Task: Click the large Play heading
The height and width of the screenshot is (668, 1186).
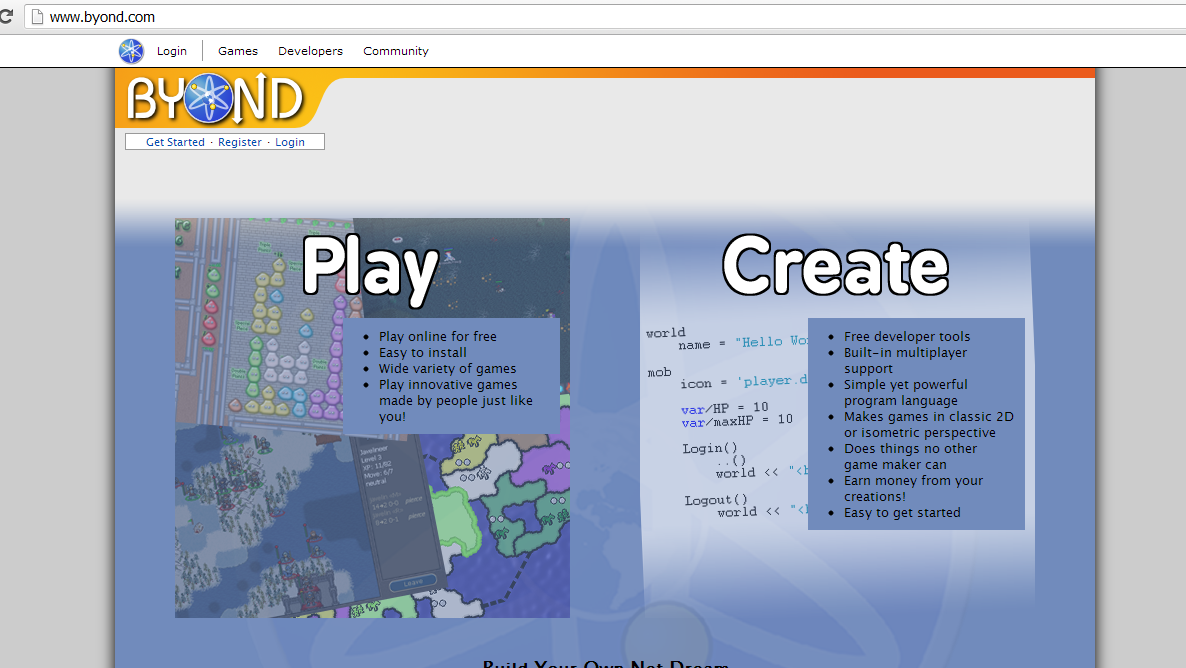Action: [370, 269]
